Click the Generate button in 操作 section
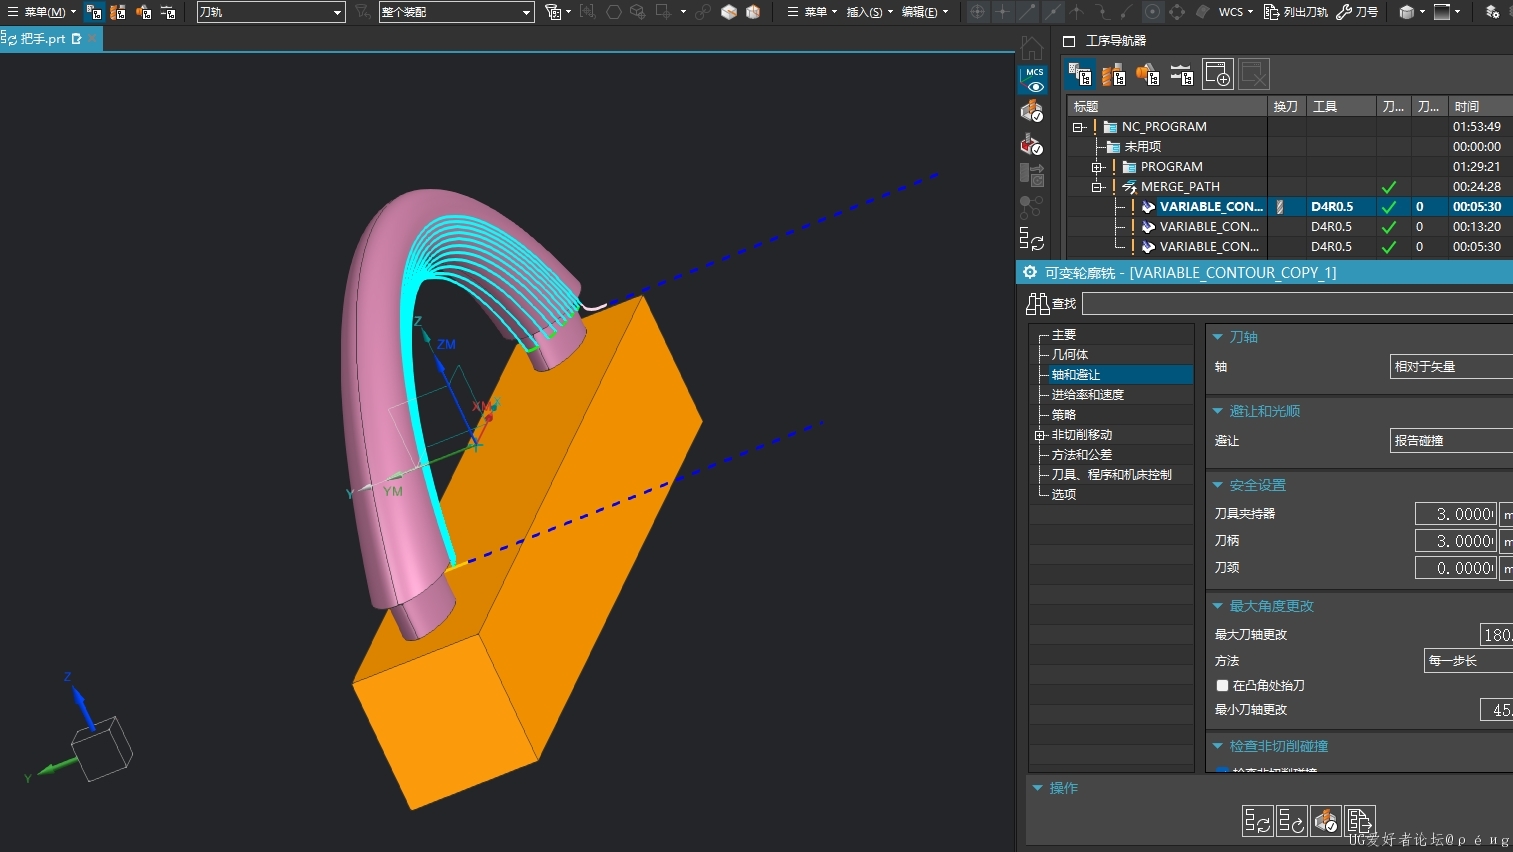1513x852 pixels. pyautogui.click(x=1258, y=821)
